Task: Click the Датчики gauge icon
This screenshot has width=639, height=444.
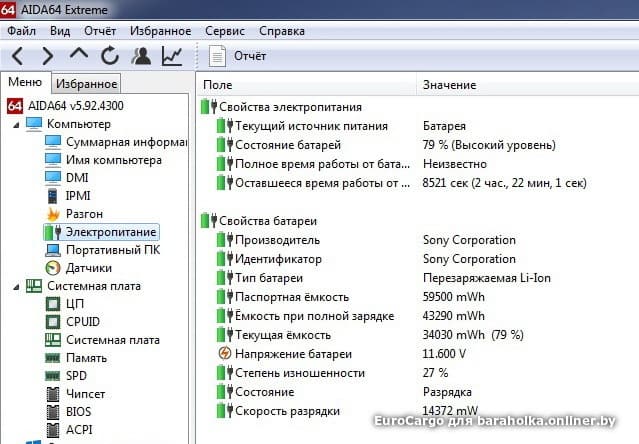Action: click(x=53, y=268)
